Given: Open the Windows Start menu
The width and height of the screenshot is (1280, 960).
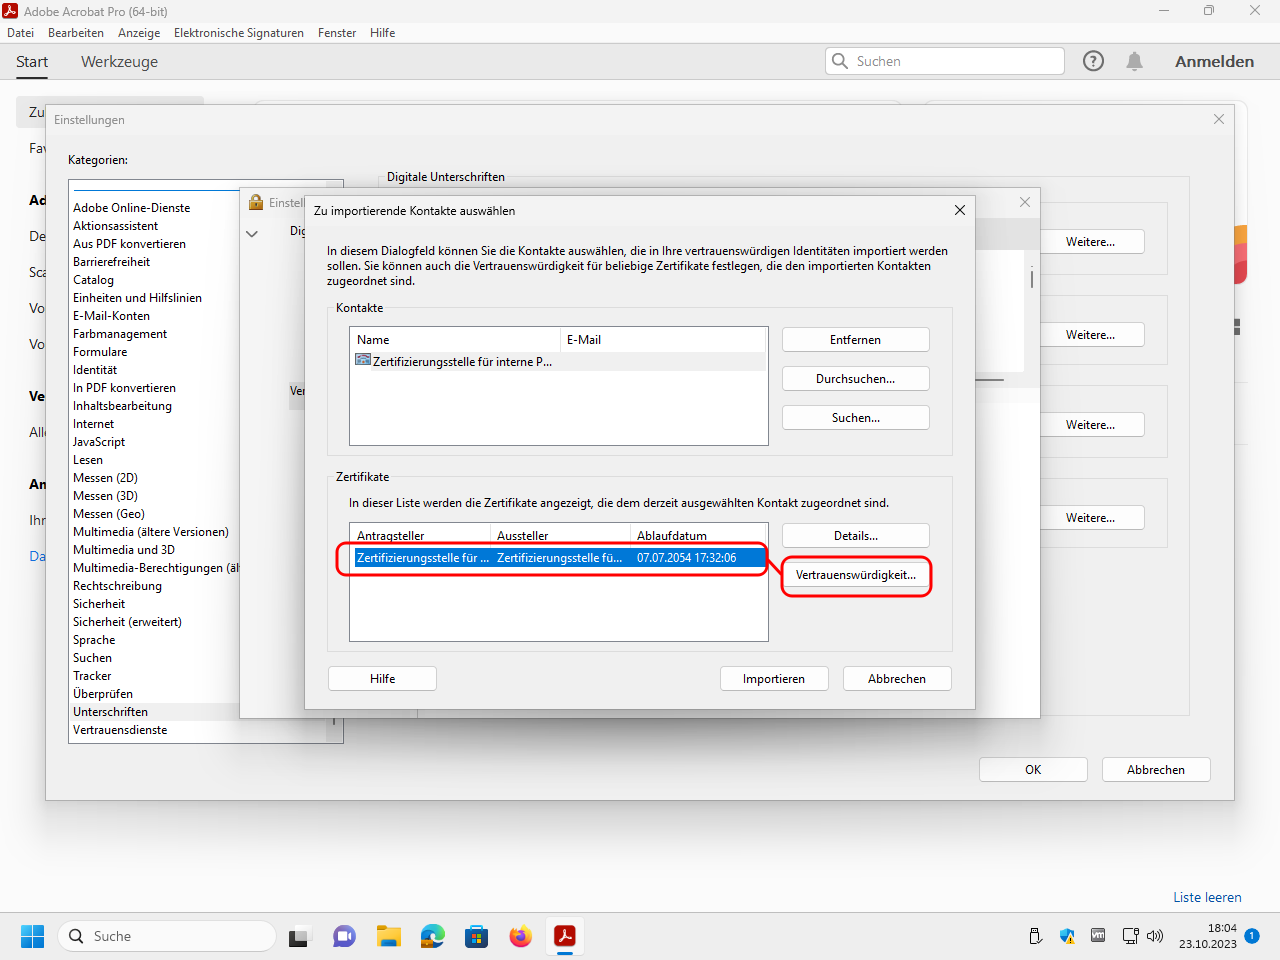Looking at the screenshot, I should click(32, 936).
